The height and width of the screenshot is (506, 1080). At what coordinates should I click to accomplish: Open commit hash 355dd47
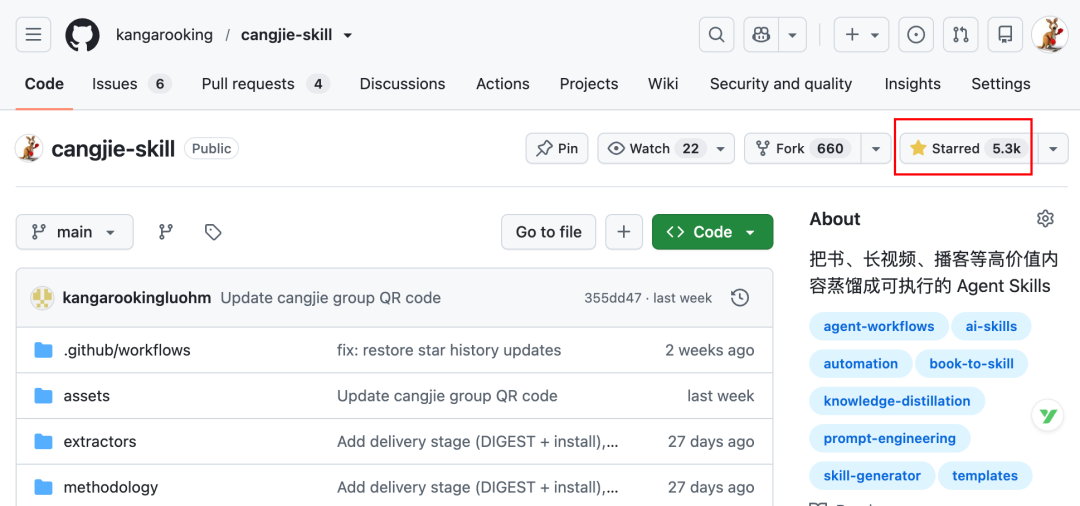613,298
